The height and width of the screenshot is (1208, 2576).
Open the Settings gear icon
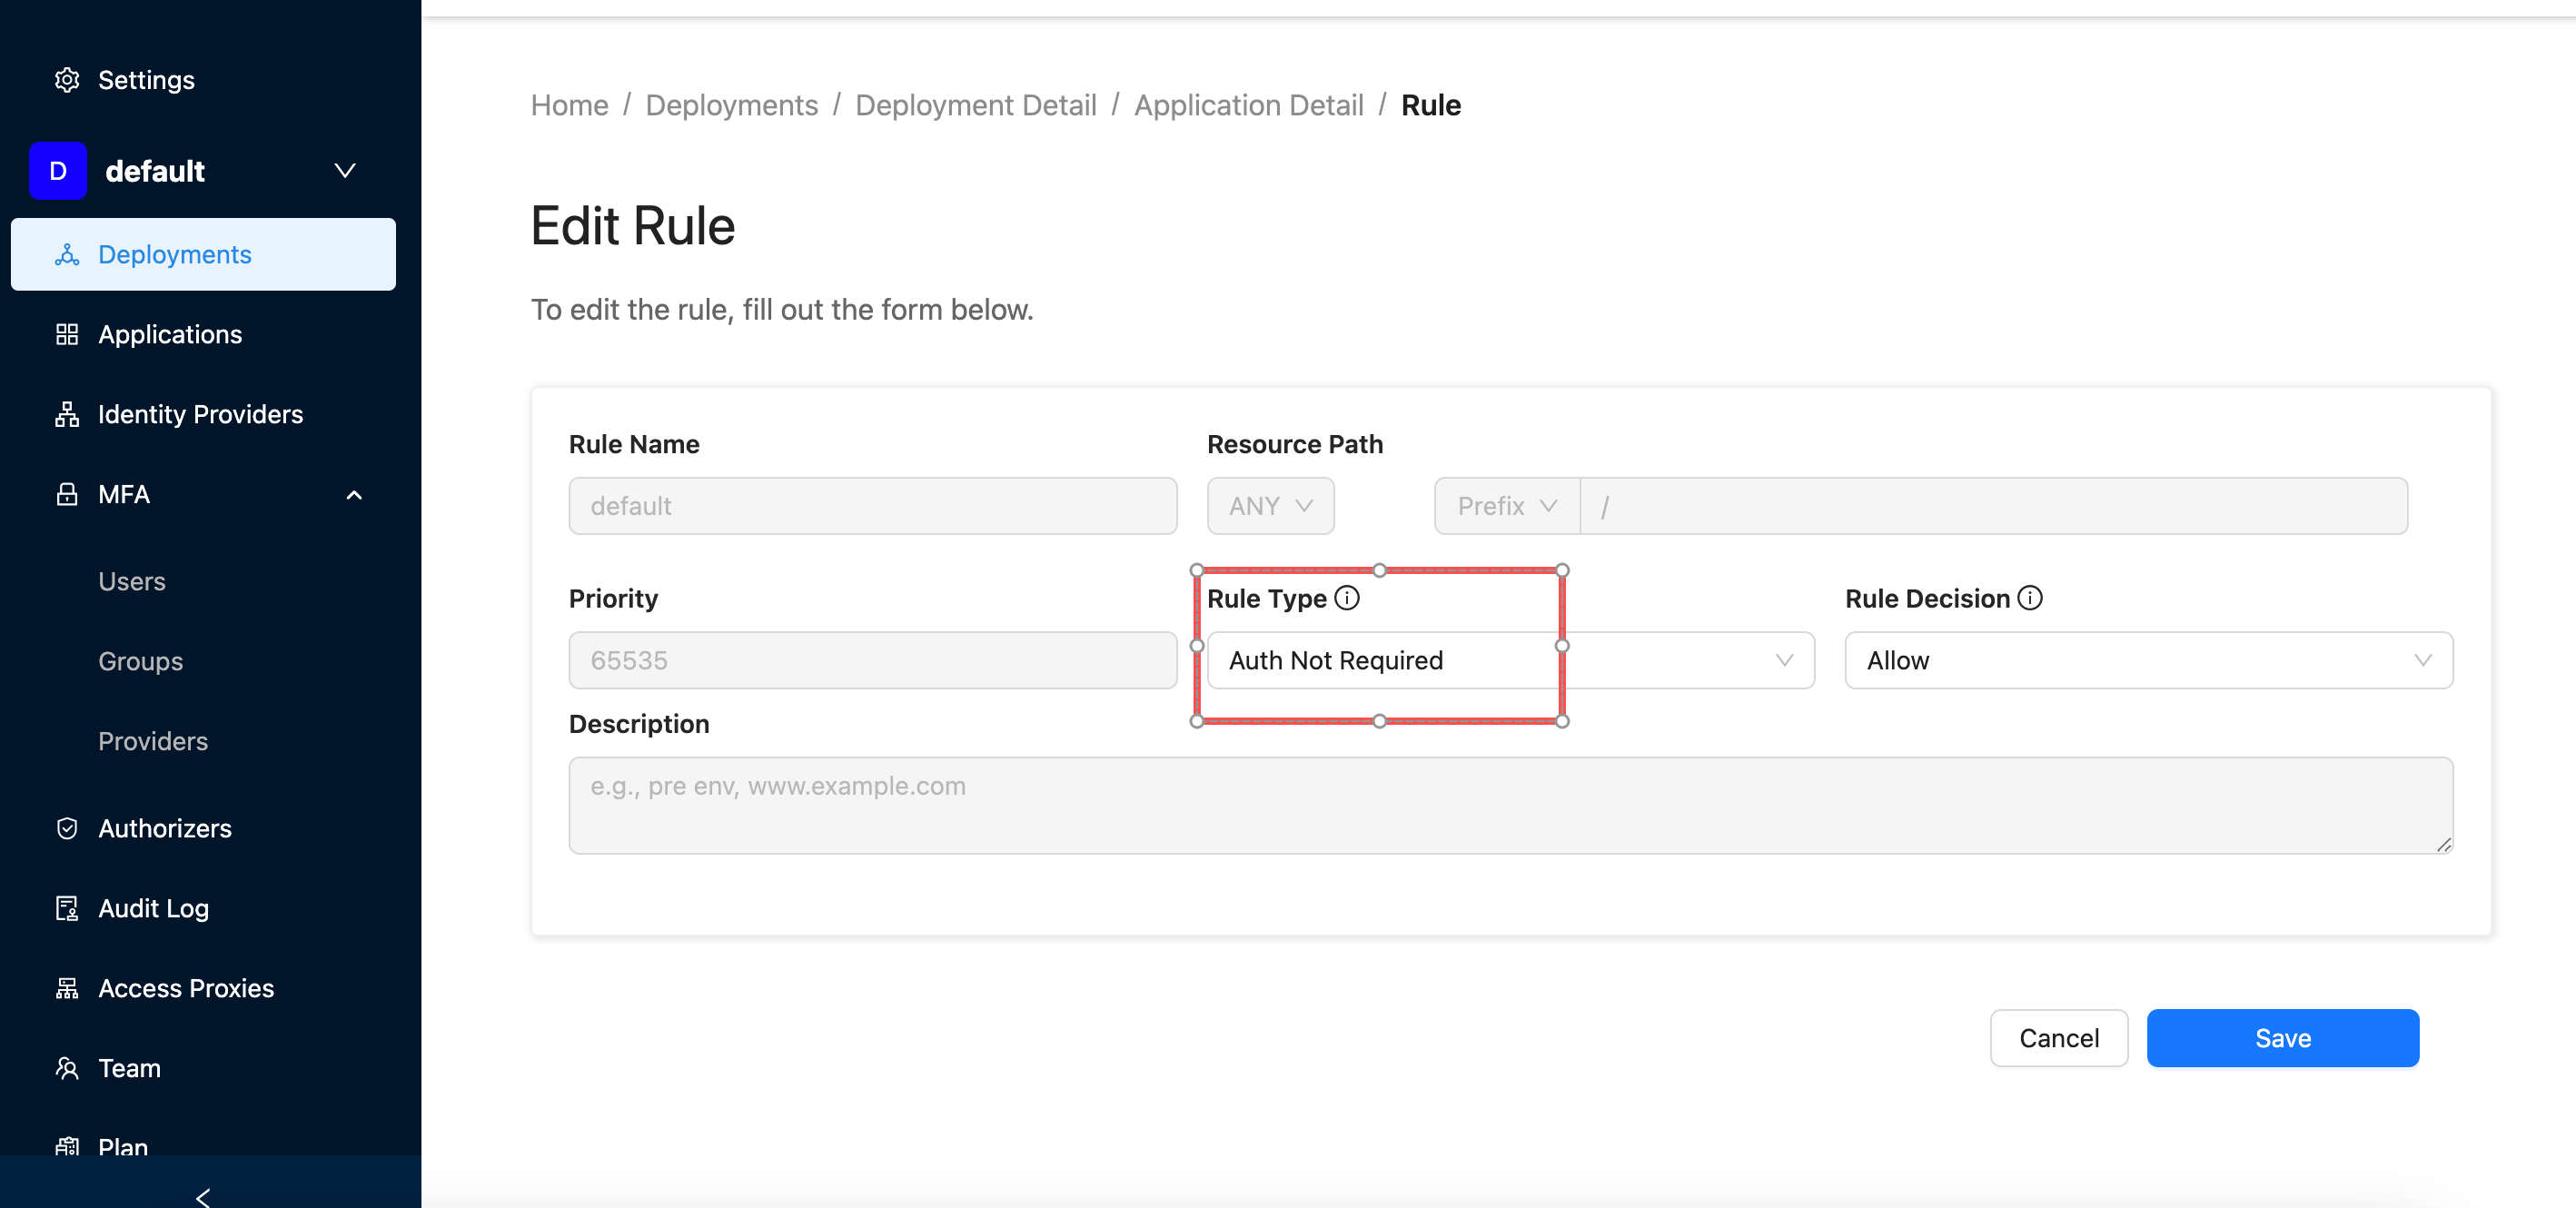point(67,79)
